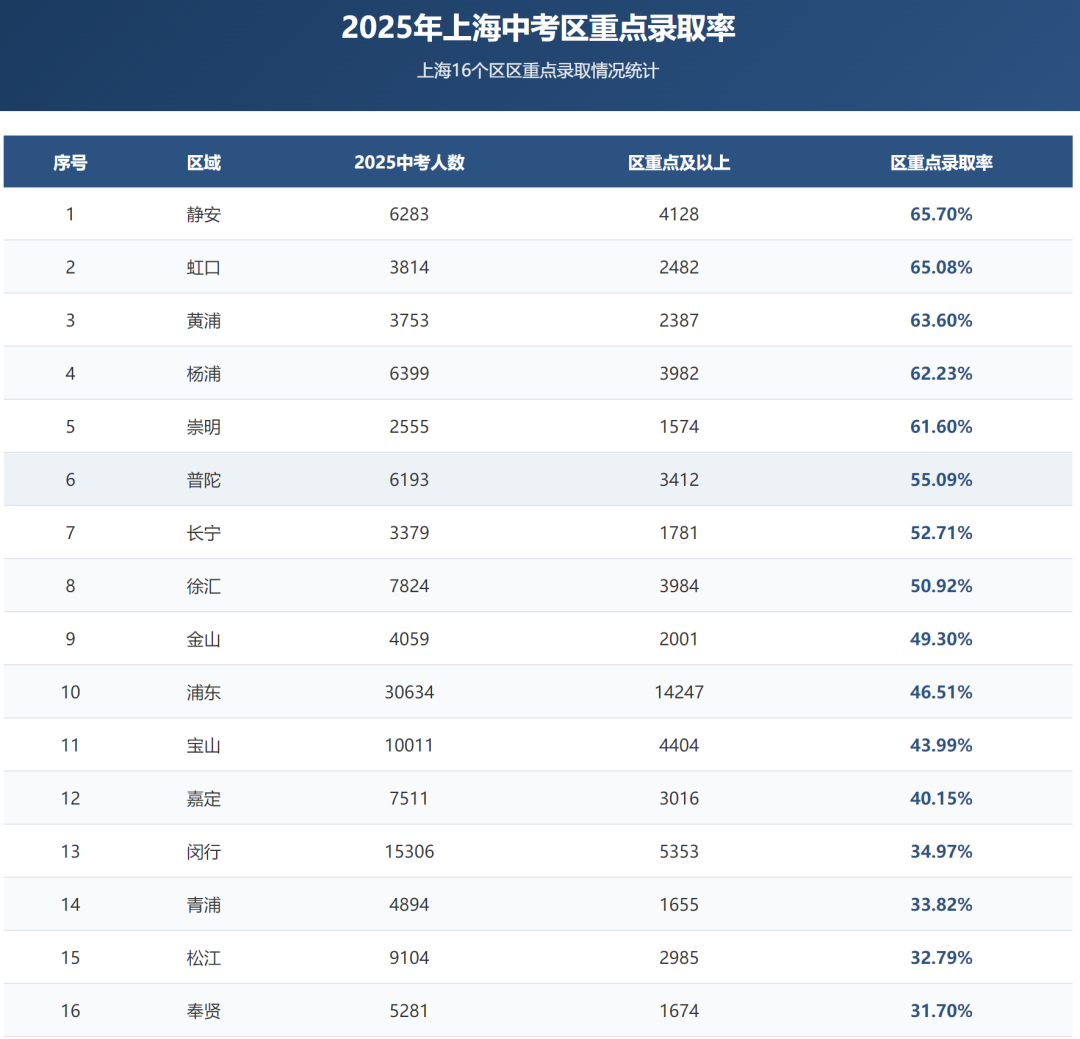
Task: Select 松江's admitted count 2985
Action: pyautogui.click(x=679, y=958)
